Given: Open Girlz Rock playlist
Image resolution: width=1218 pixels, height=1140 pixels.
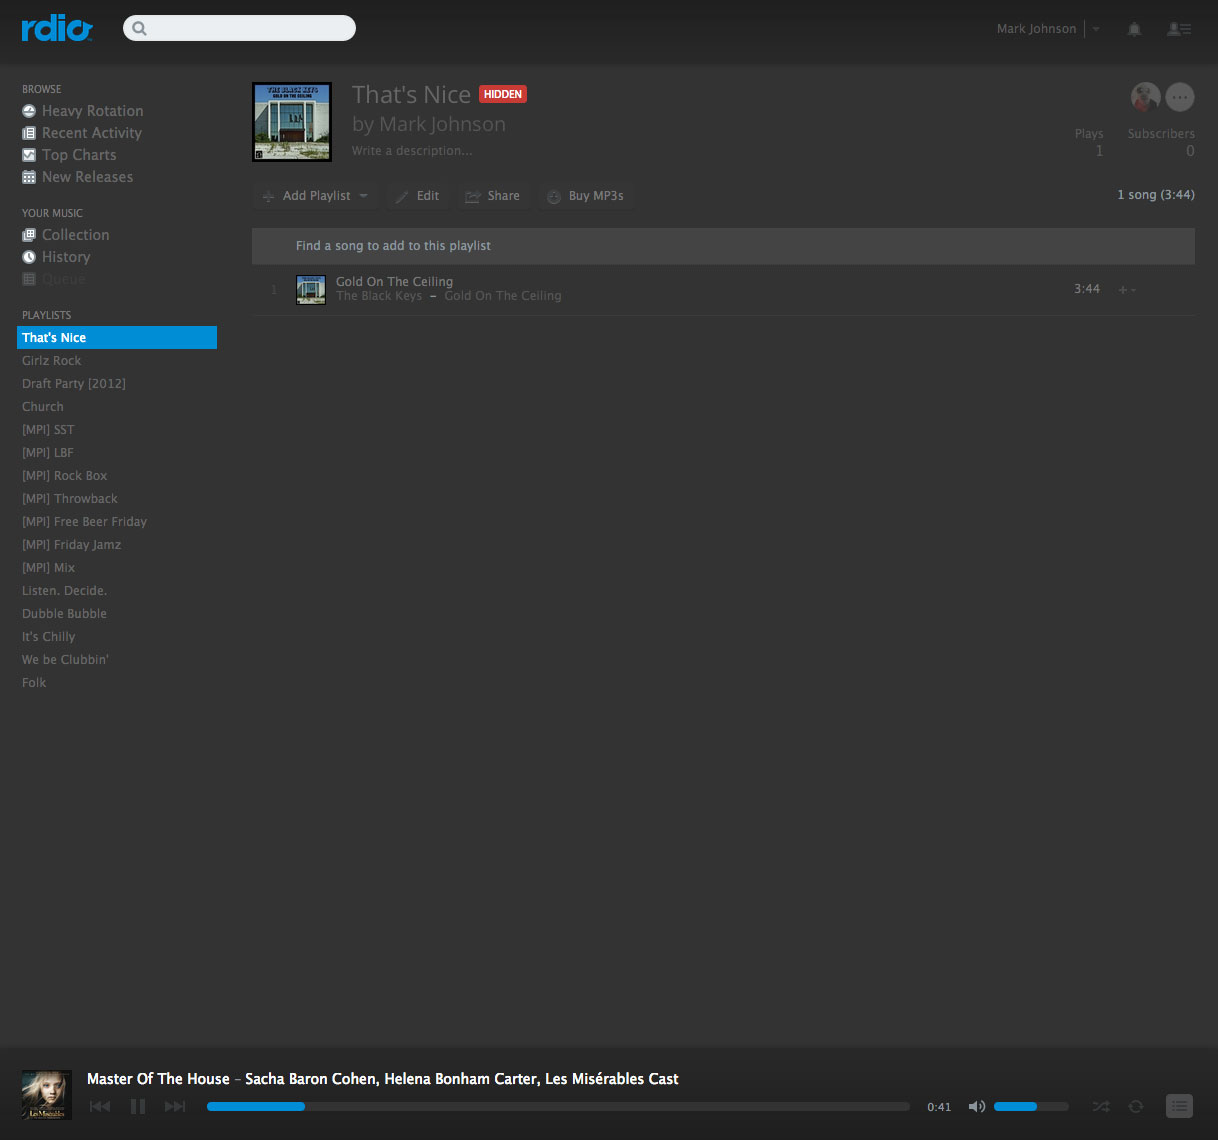Looking at the screenshot, I should [52, 361].
